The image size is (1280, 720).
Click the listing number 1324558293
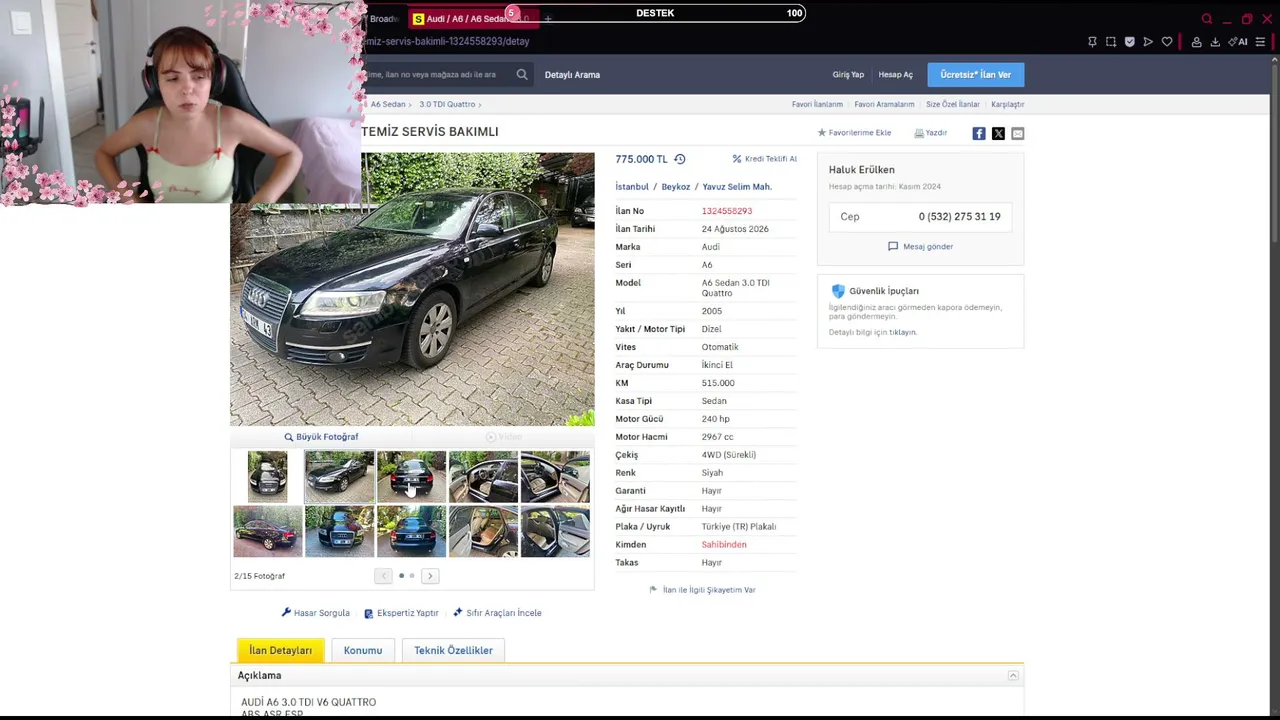[x=727, y=211]
